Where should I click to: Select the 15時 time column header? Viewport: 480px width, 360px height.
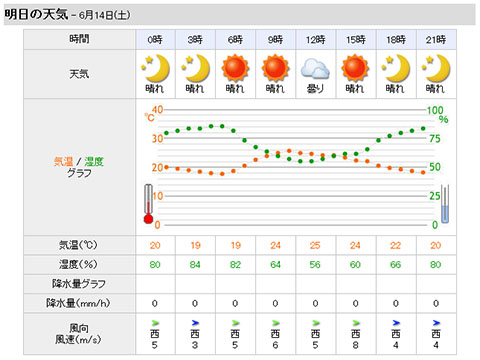356,40
